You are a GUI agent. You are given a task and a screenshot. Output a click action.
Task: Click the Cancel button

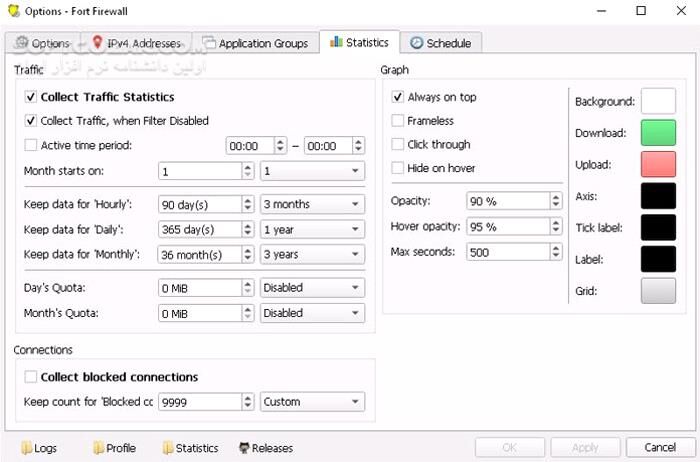pos(659,447)
